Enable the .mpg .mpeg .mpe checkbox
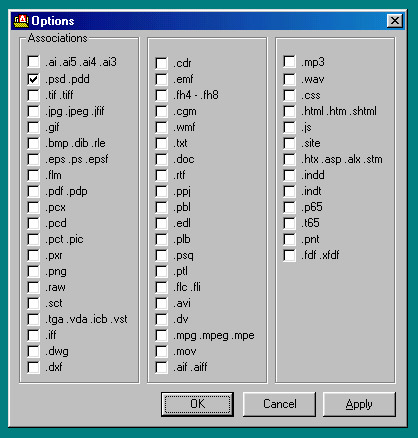The height and width of the screenshot is (438, 418). (161, 335)
